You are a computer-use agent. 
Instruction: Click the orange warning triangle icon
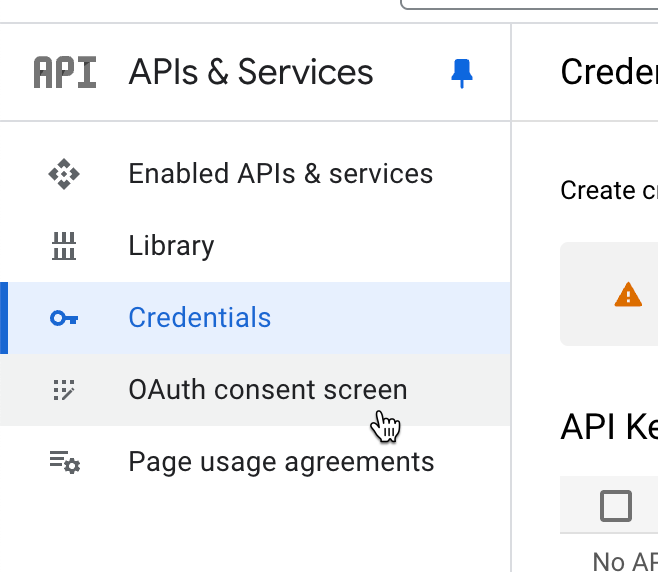[x=628, y=294]
